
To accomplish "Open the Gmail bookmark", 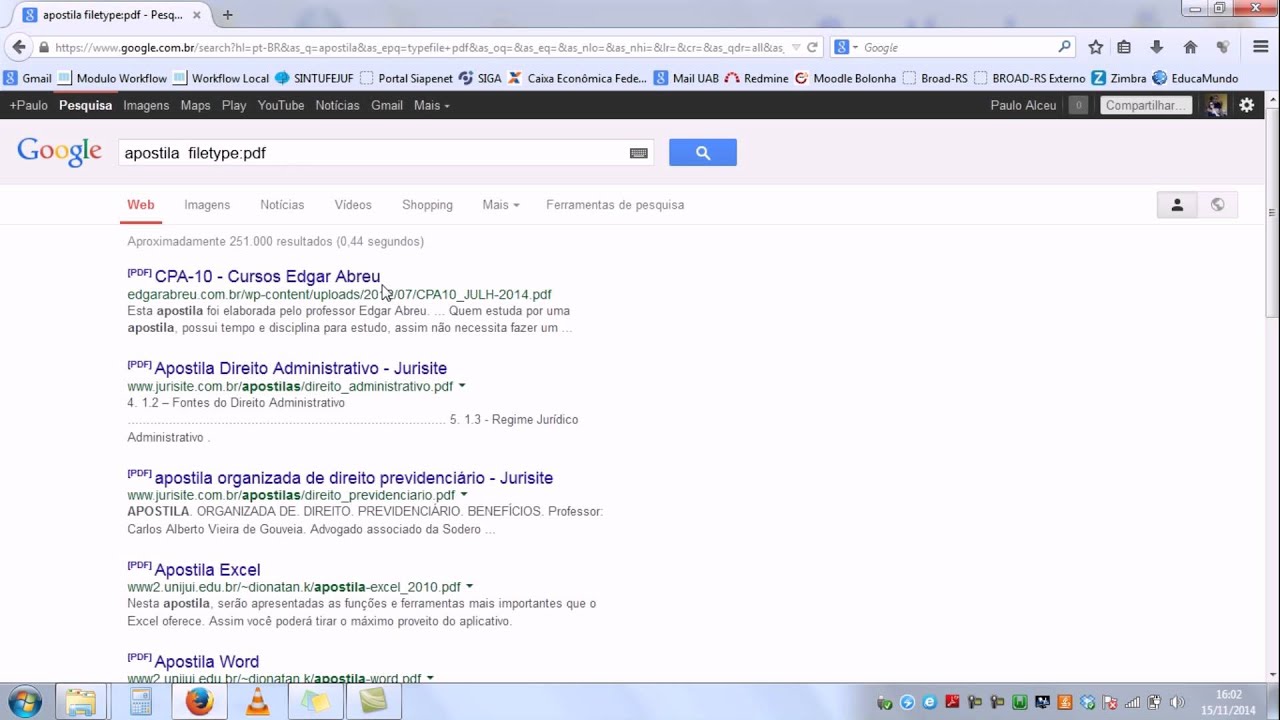I will 27,78.
